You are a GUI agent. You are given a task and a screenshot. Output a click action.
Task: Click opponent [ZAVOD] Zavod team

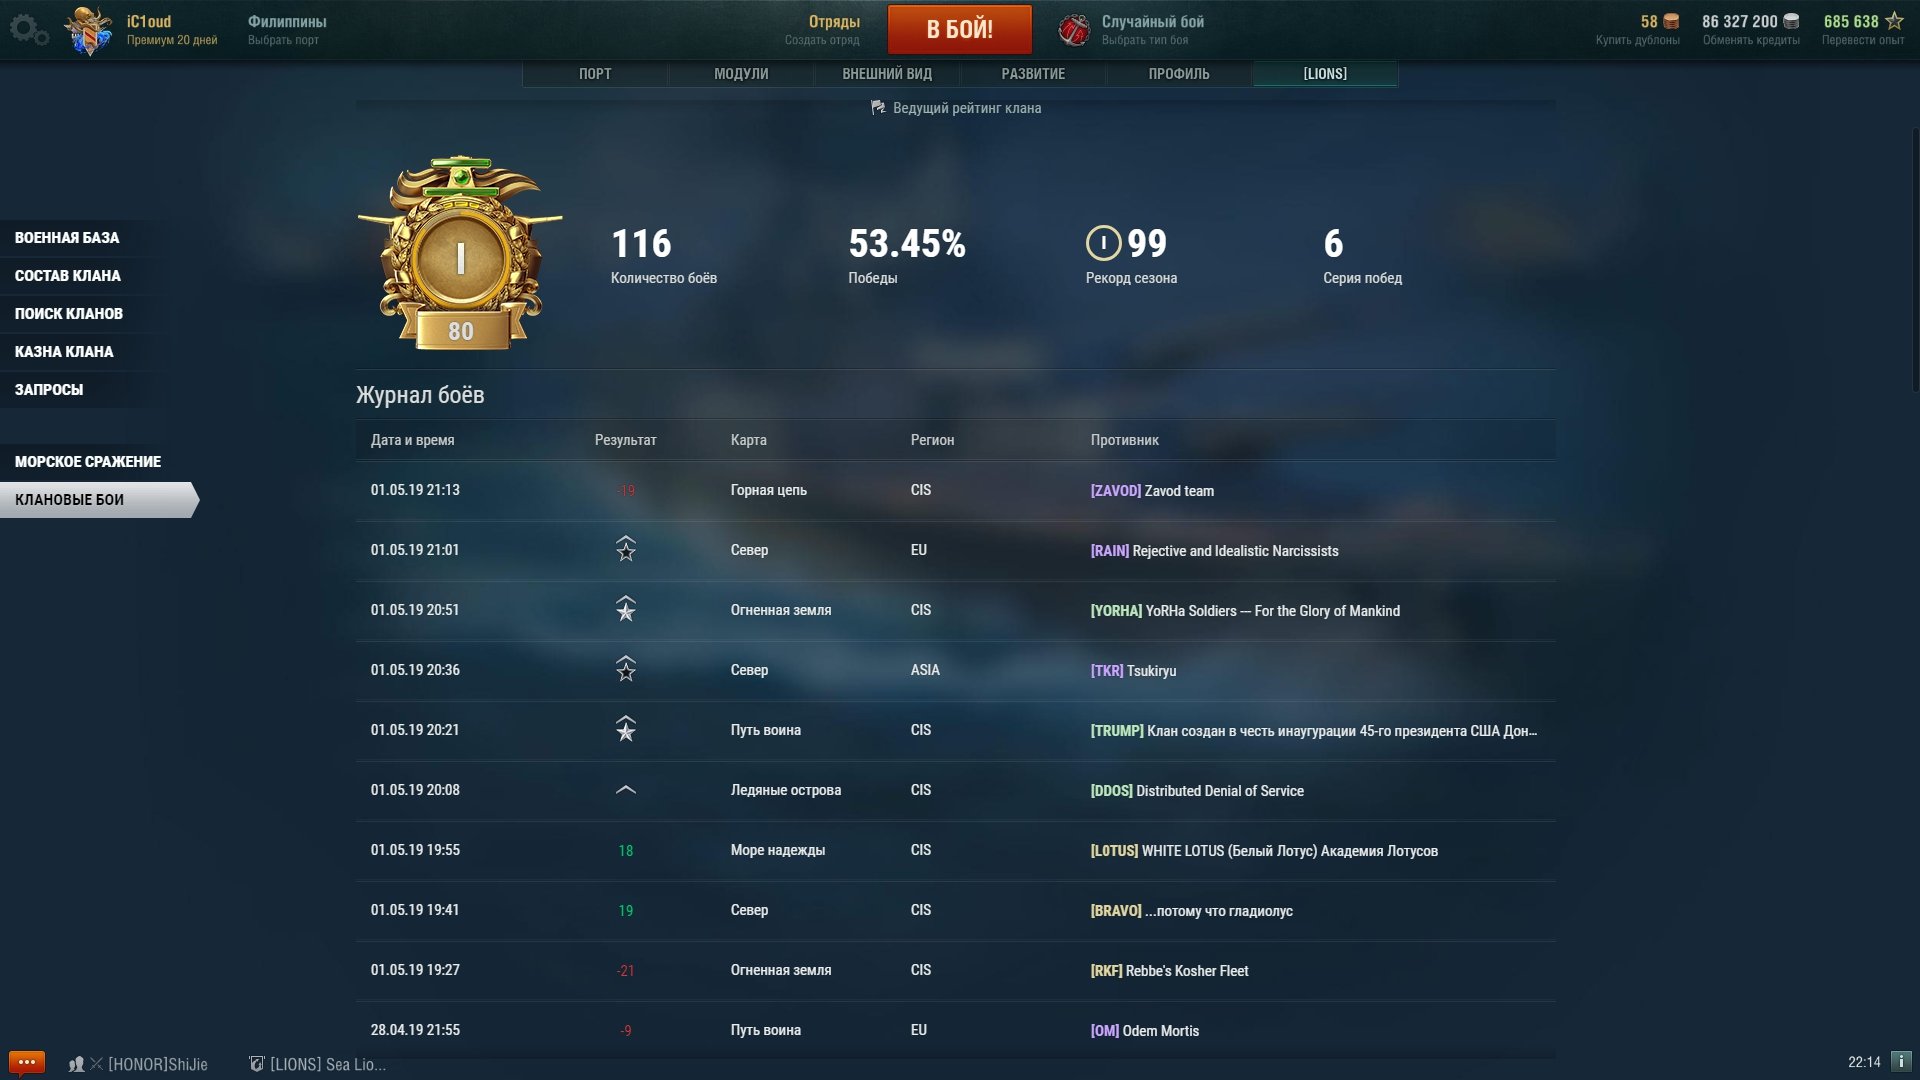[x=1152, y=491]
